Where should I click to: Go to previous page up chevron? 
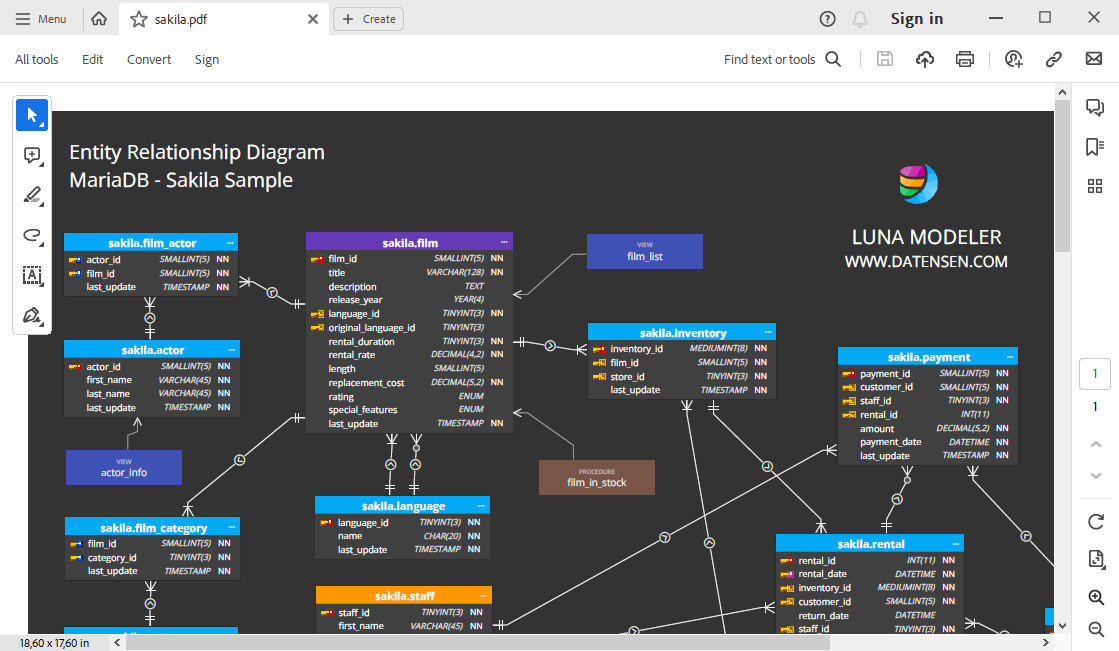(1095, 444)
